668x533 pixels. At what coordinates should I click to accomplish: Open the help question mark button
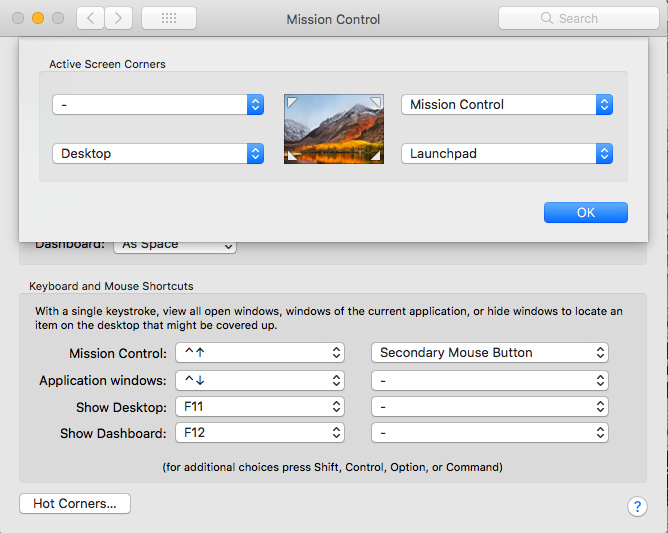637,506
